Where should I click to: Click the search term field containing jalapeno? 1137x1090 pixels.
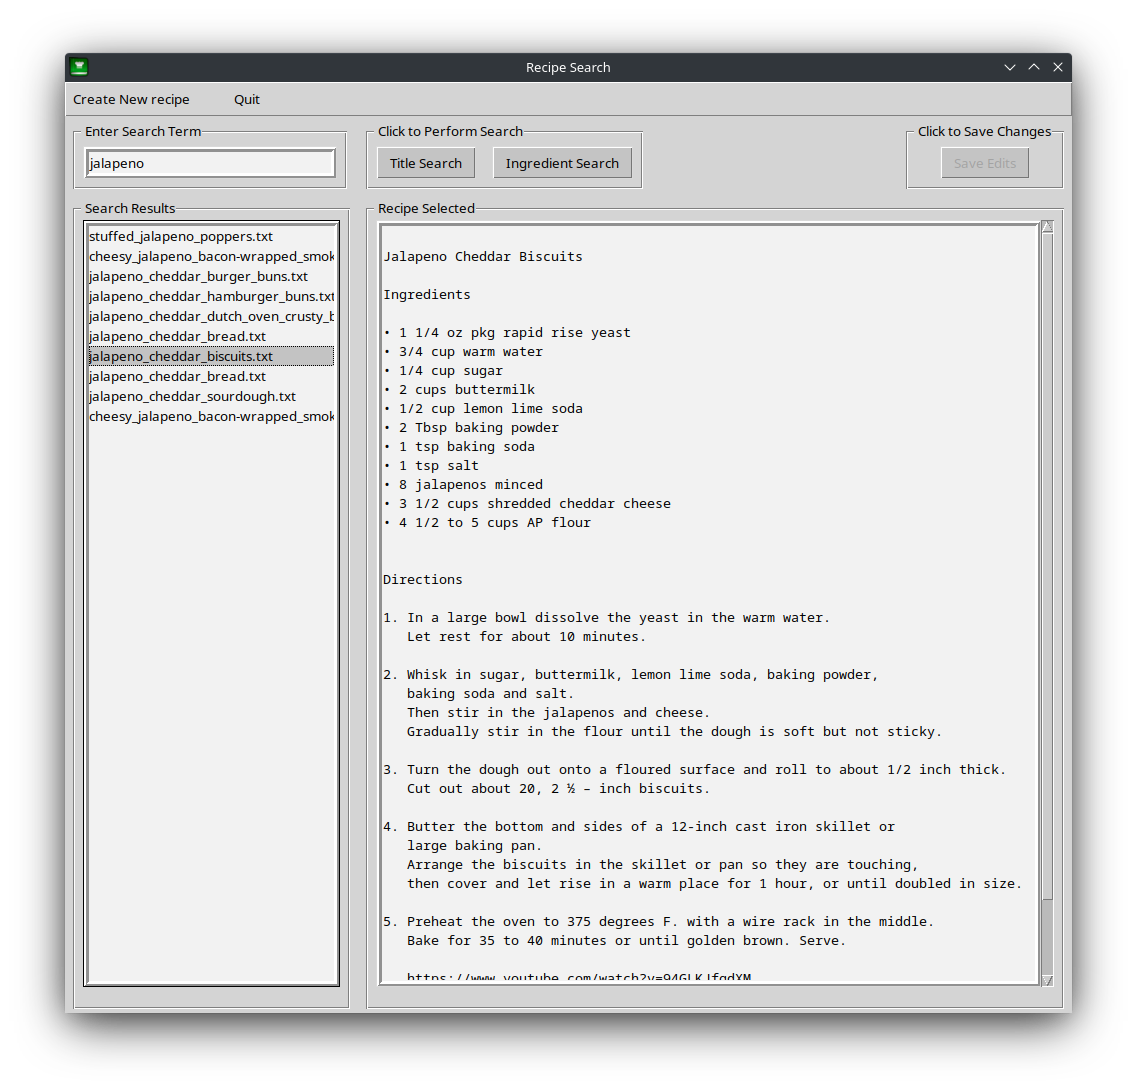[x=210, y=163]
